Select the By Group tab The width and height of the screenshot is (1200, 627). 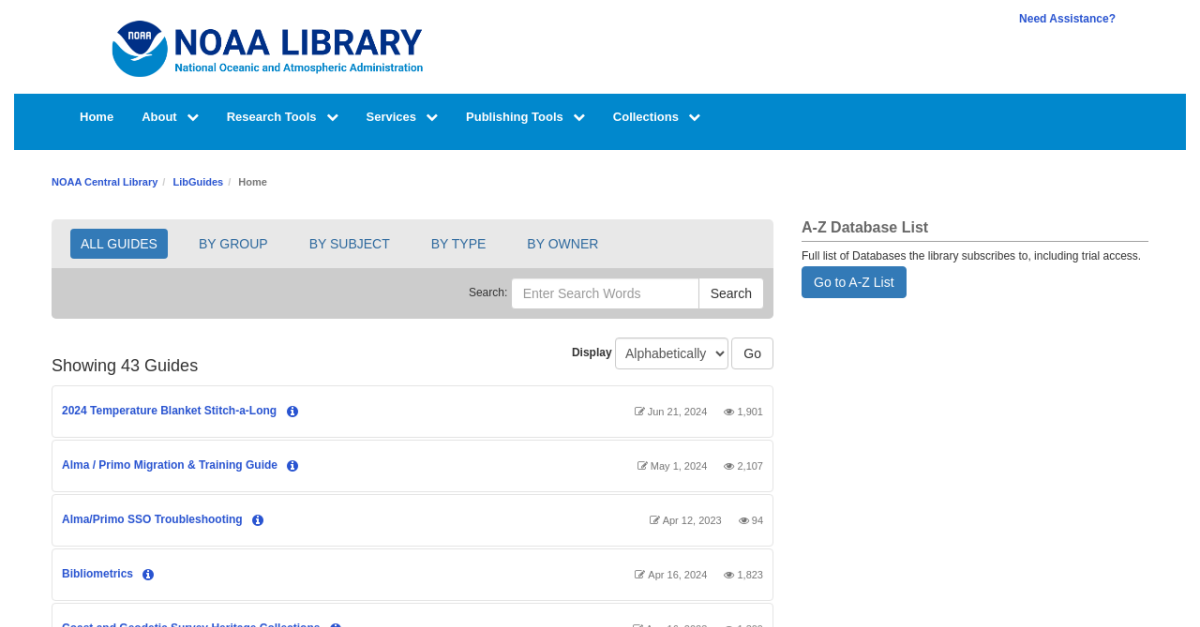[233, 244]
